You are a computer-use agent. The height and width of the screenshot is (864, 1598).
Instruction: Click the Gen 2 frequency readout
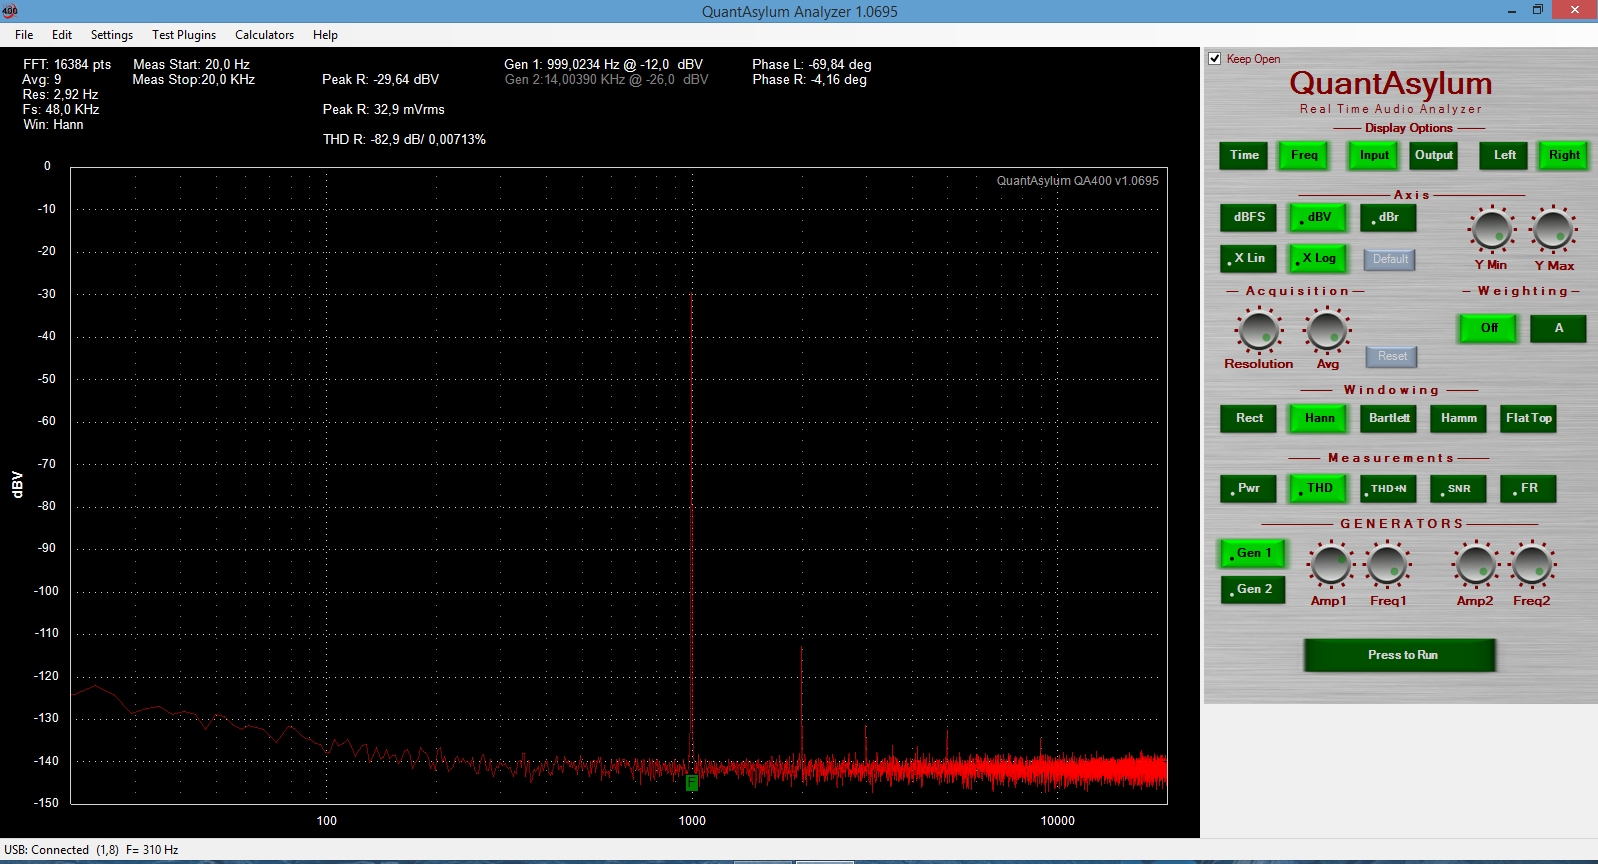606,80
